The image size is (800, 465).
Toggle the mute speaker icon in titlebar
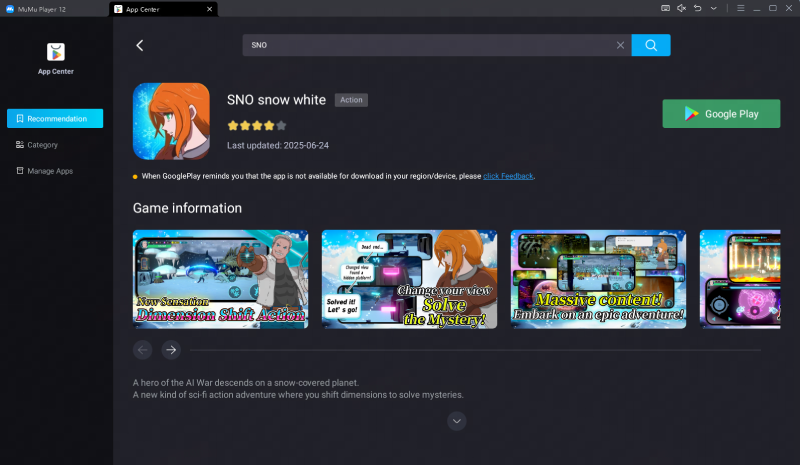(681, 8)
